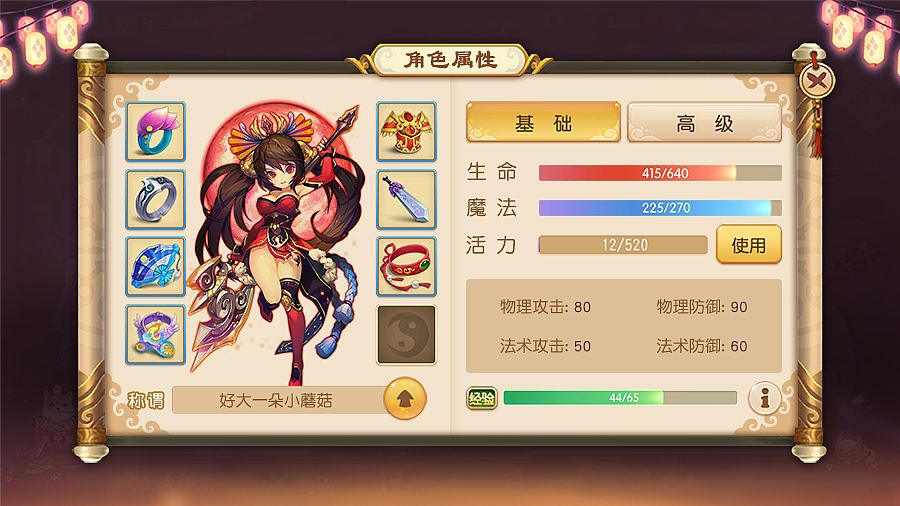The width and height of the screenshot is (900, 506).
Task: Select the purple sword weapon slot
Action: (x=406, y=199)
